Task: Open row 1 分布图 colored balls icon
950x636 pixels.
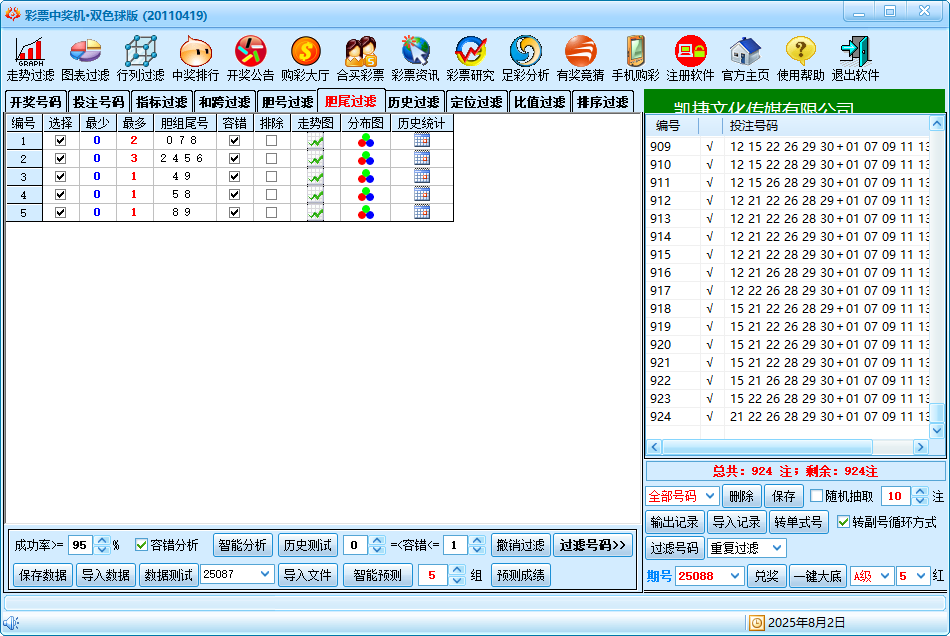Action: [x=366, y=141]
